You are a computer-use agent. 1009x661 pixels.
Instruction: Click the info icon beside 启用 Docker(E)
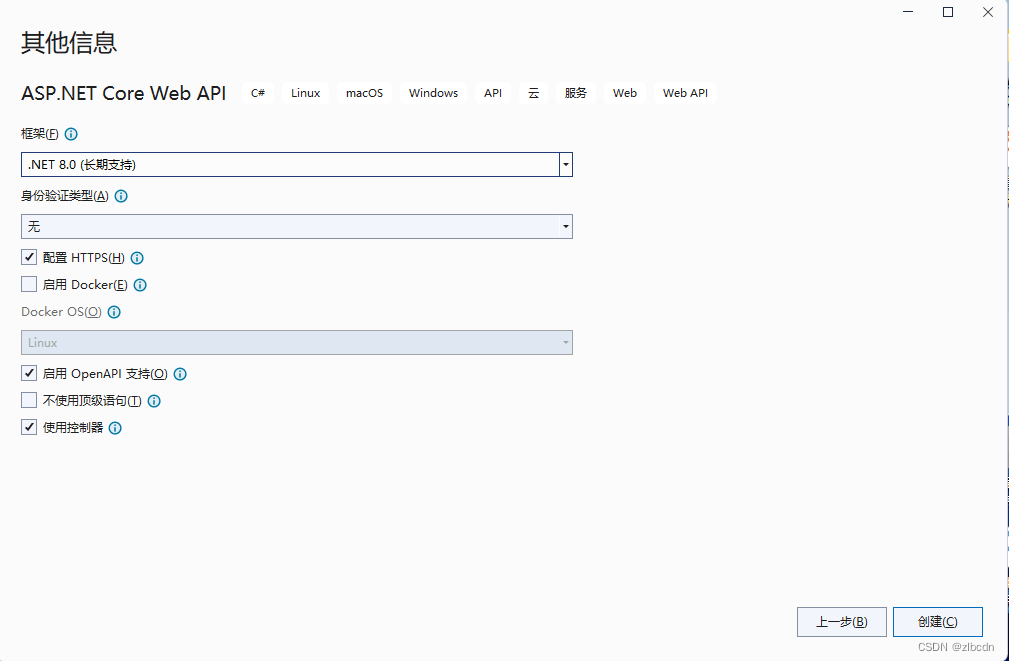(x=140, y=285)
